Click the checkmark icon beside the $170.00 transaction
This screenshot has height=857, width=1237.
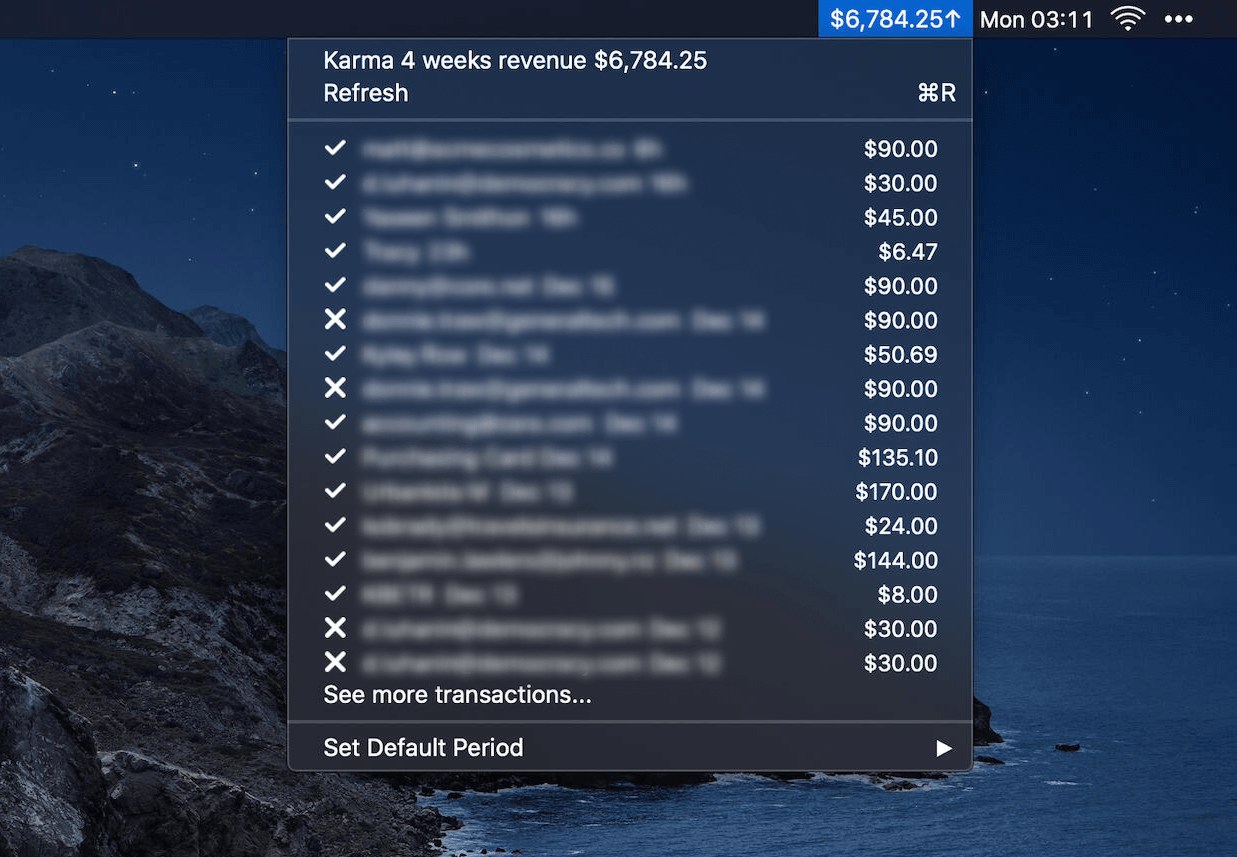335,491
